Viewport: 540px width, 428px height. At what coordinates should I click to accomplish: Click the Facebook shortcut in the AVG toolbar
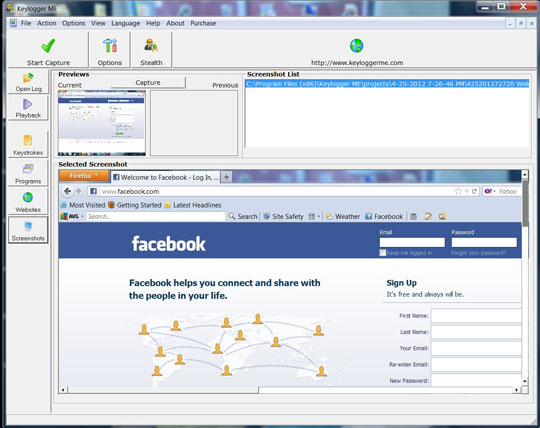(384, 216)
